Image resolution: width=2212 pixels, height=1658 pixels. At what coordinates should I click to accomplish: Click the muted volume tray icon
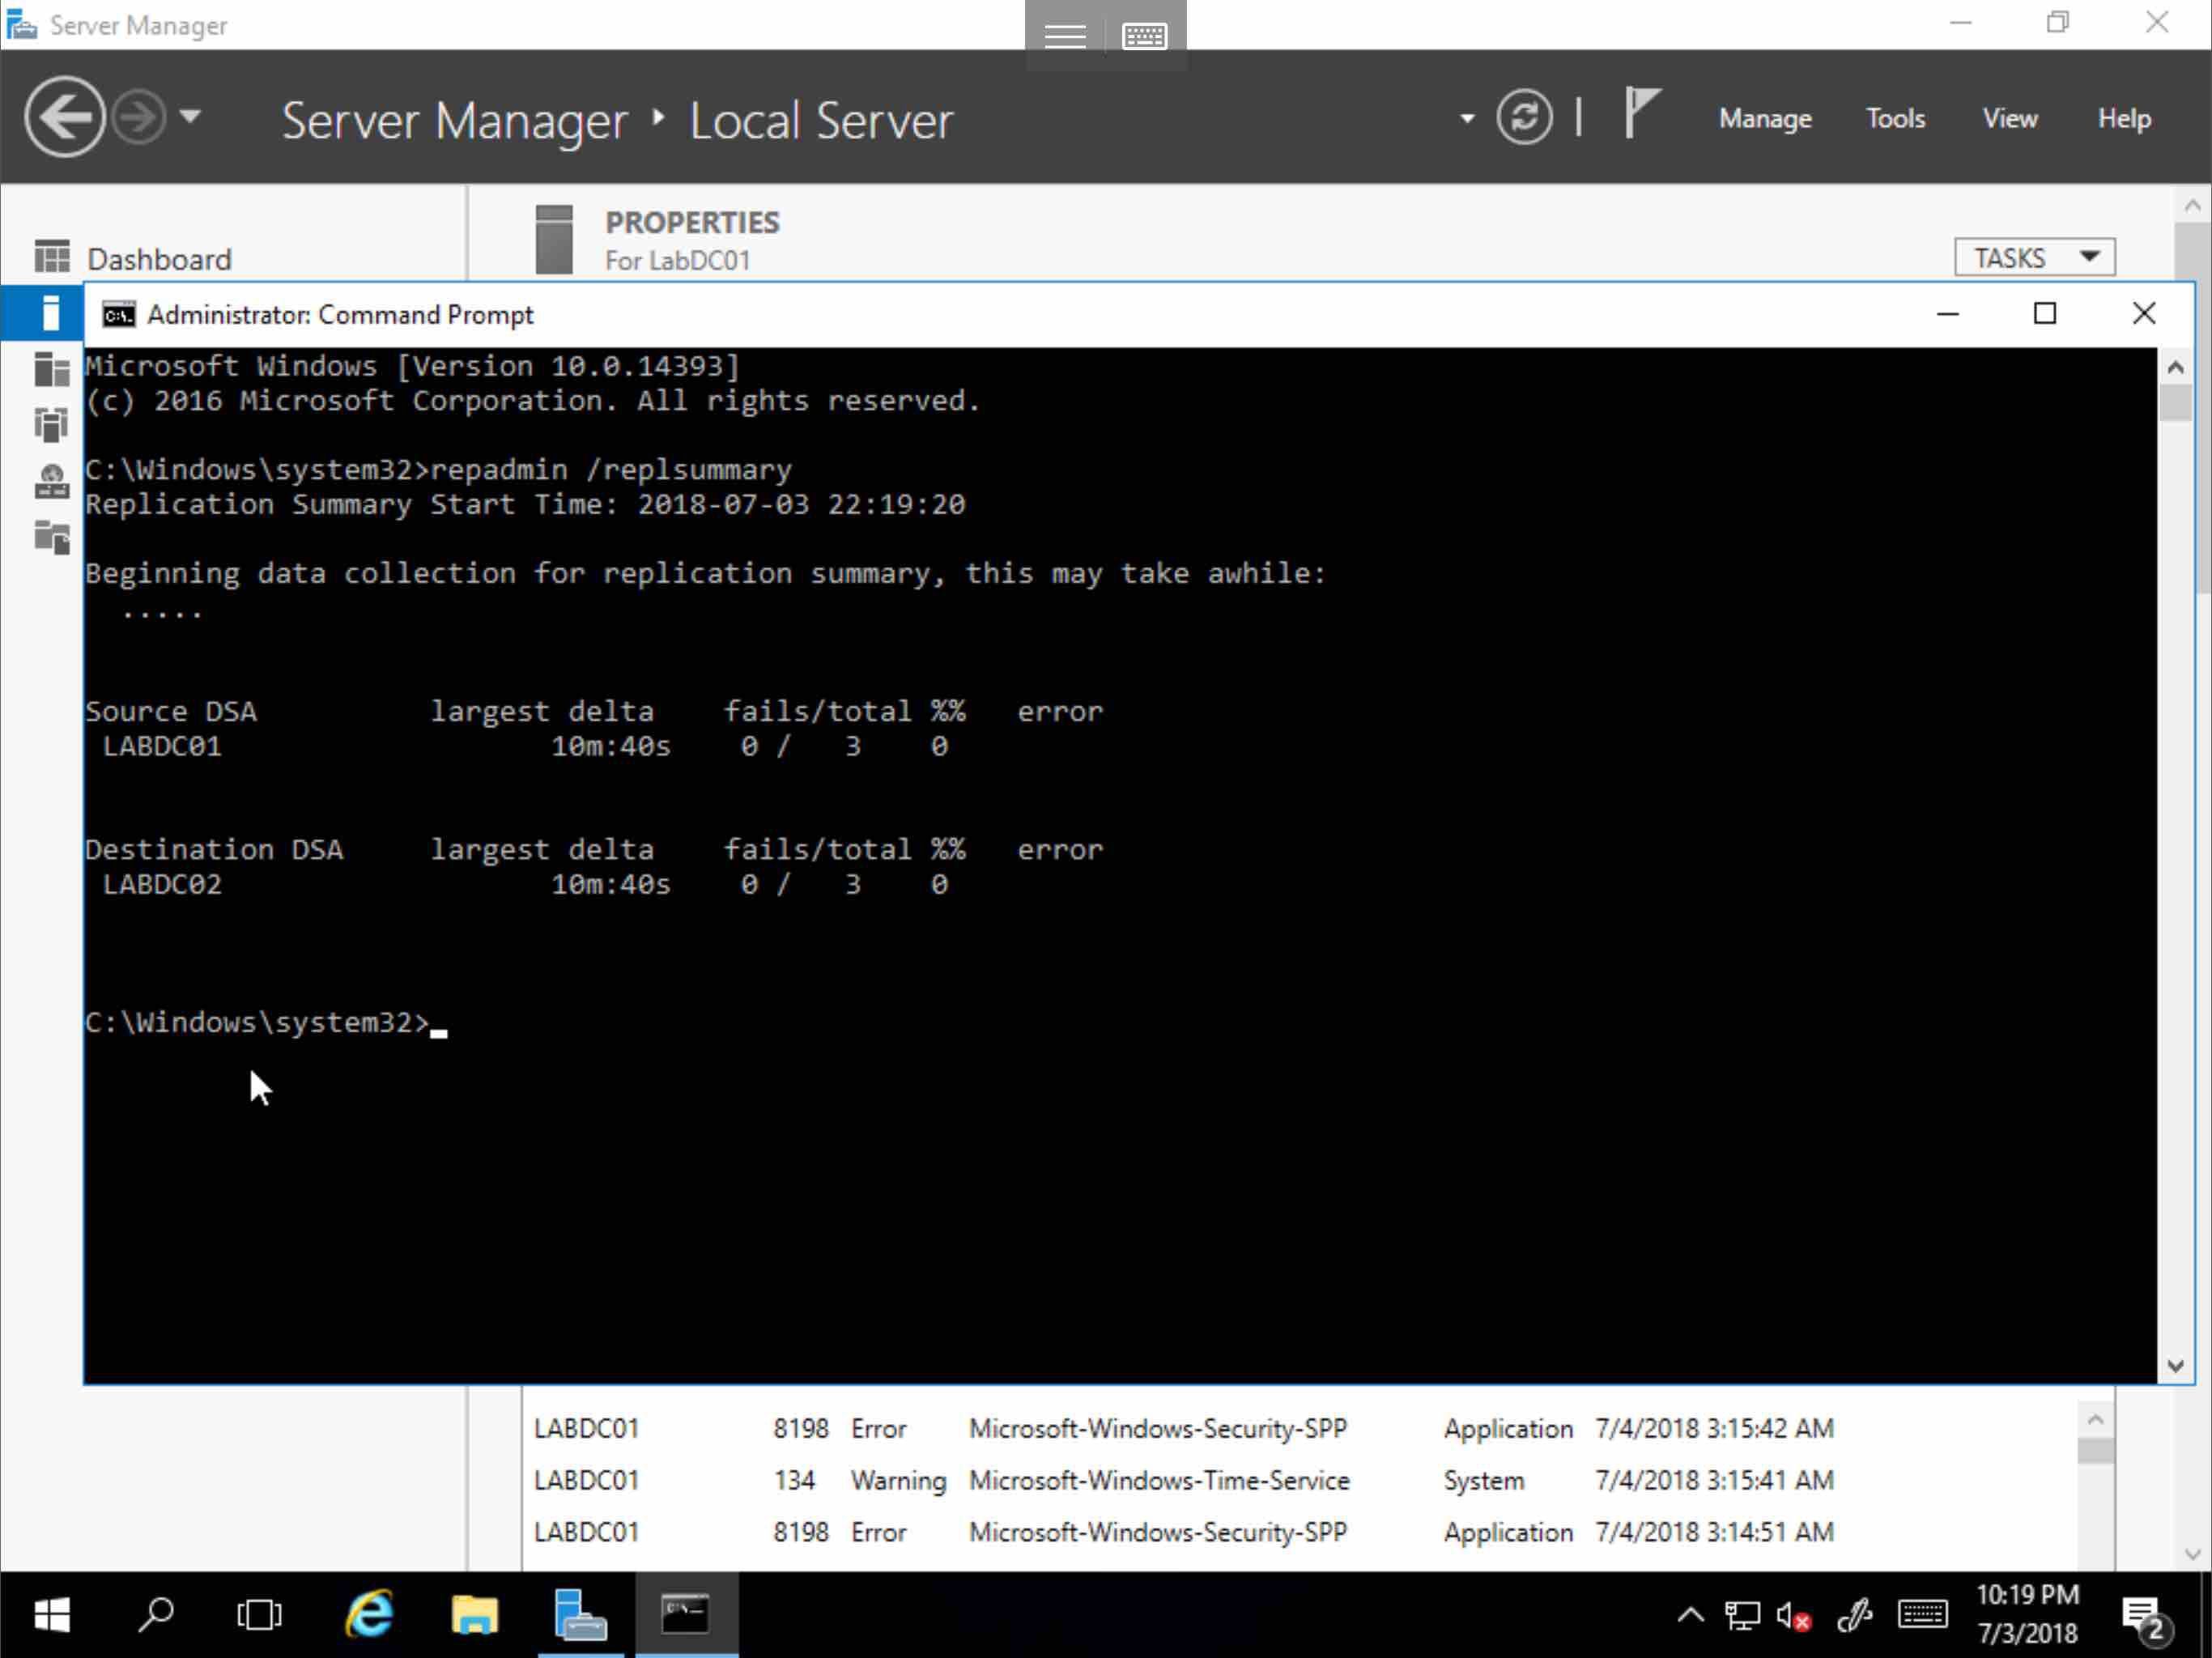(1794, 1615)
